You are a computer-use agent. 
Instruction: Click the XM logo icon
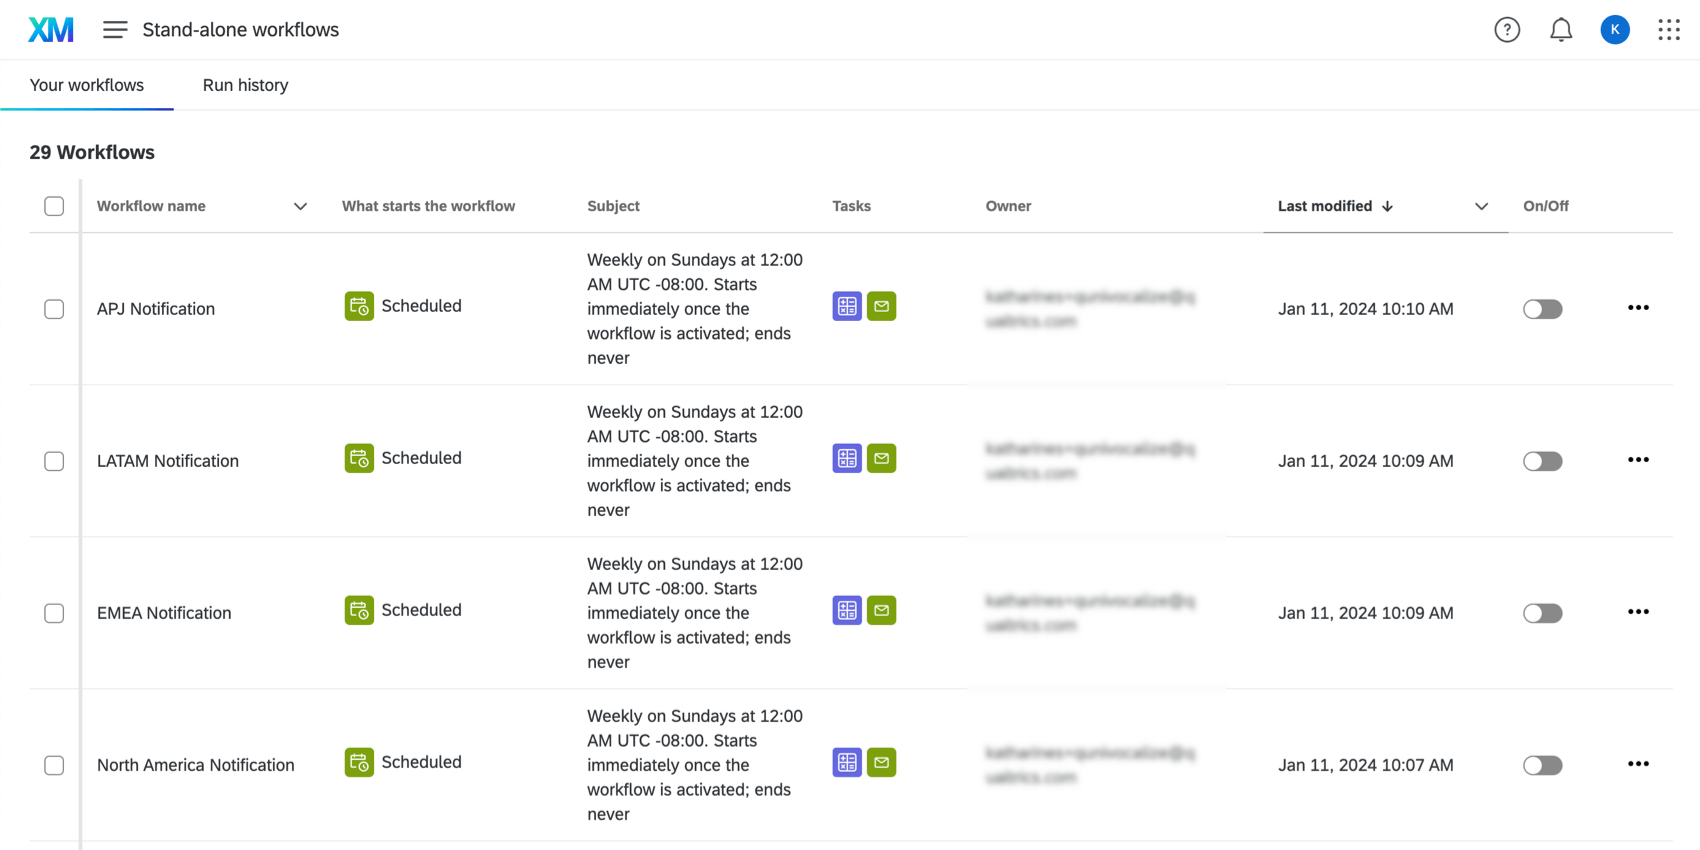click(51, 30)
